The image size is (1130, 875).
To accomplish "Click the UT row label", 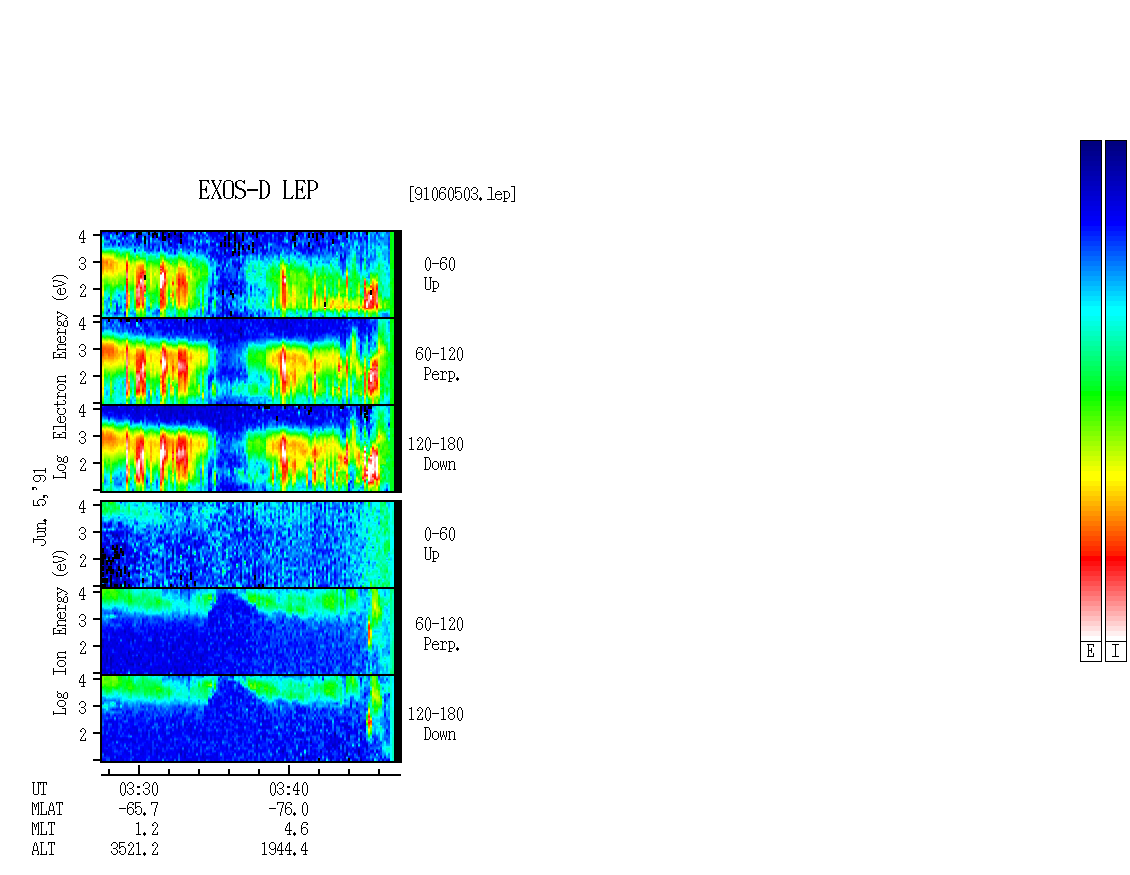I will click(40, 789).
